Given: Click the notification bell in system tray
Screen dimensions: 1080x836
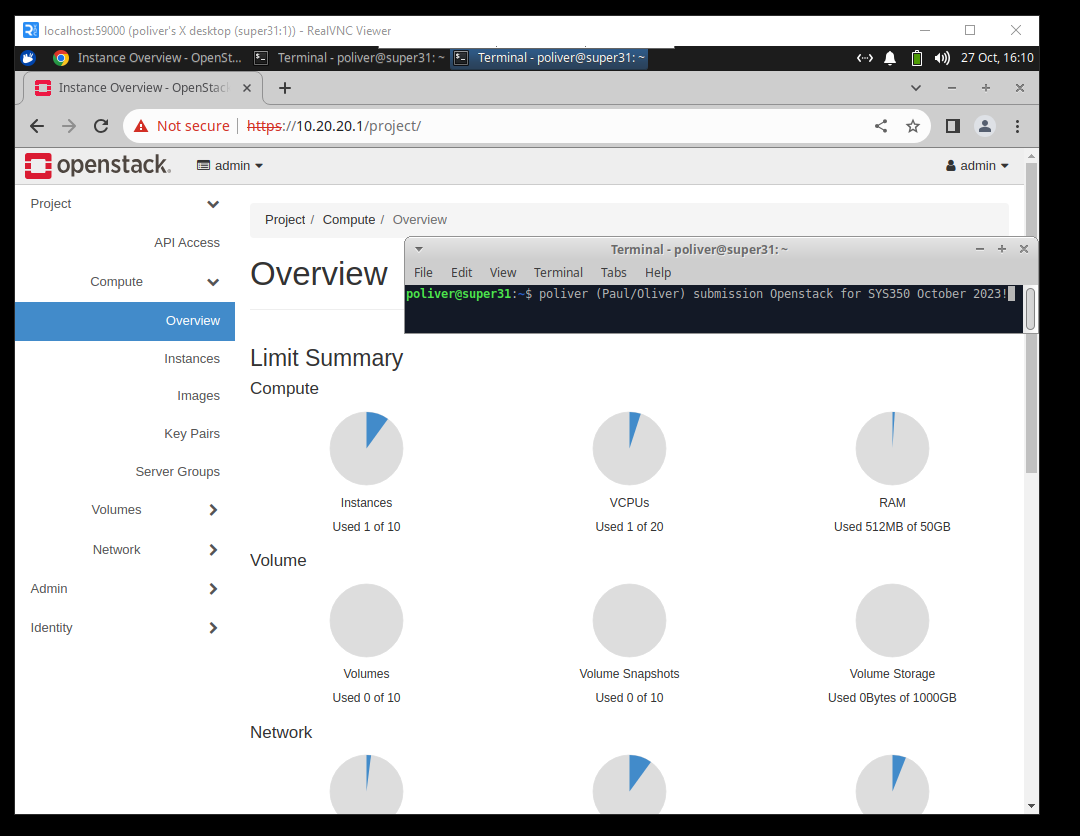Looking at the screenshot, I should coord(890,58).
